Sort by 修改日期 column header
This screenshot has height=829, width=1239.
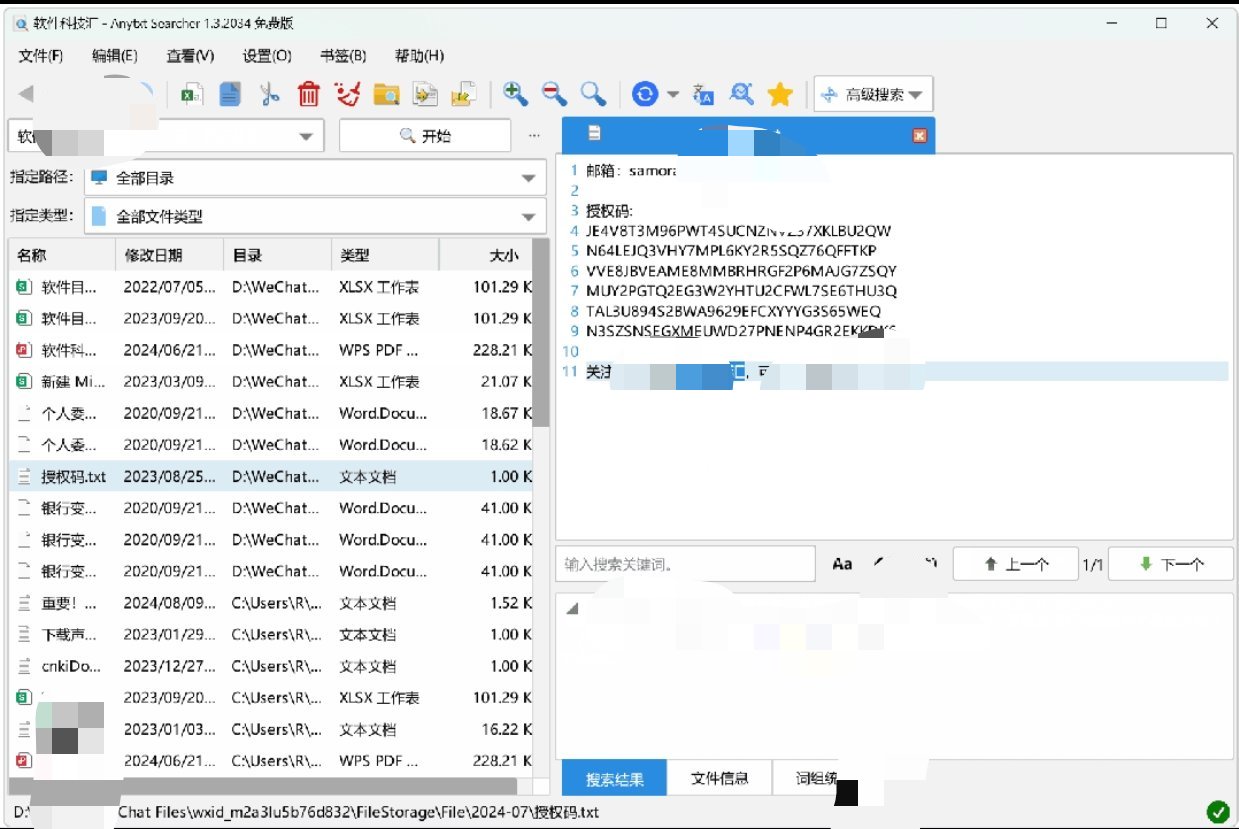click(168, 256)
